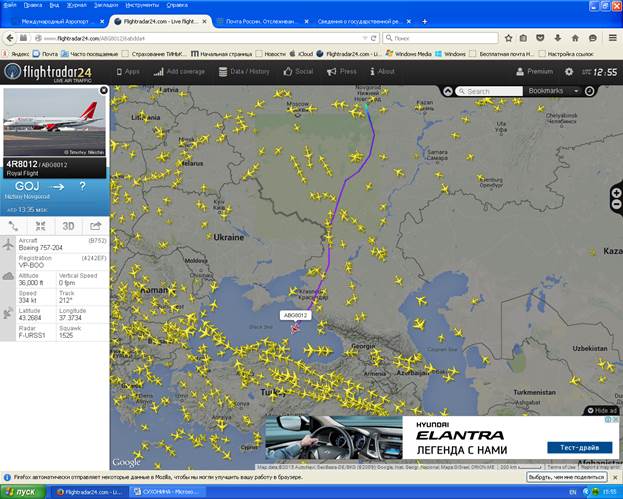Open the About link in Flightradar24 header

coord(382,72)
